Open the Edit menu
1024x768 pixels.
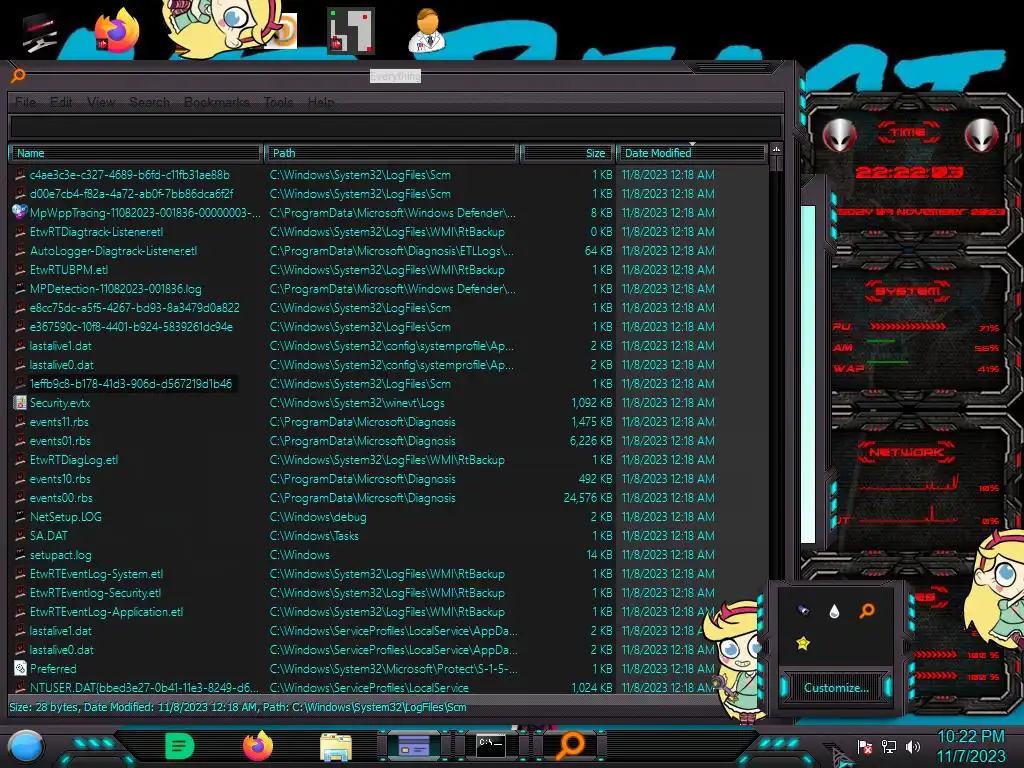point(61,103)
